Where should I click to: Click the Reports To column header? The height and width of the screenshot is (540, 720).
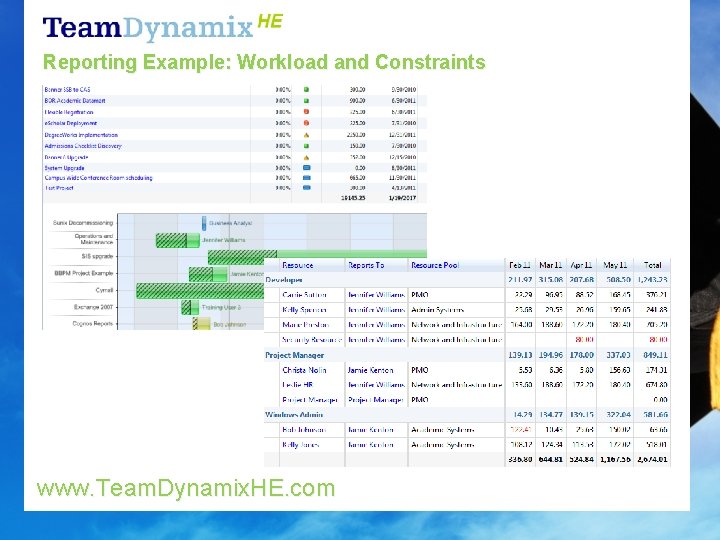366,265
